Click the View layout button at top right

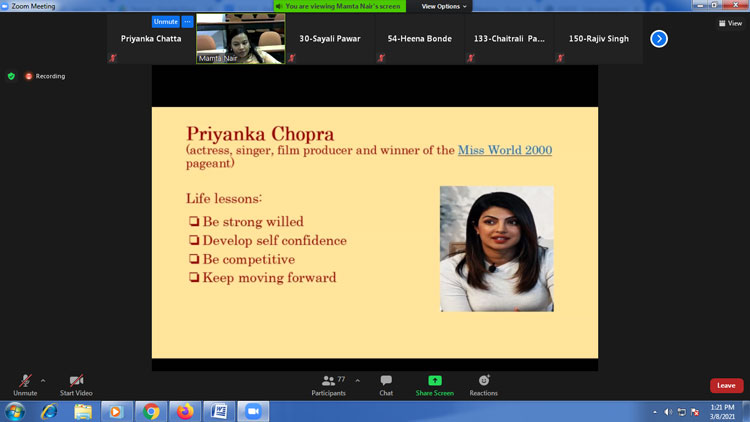coord(730,23)
